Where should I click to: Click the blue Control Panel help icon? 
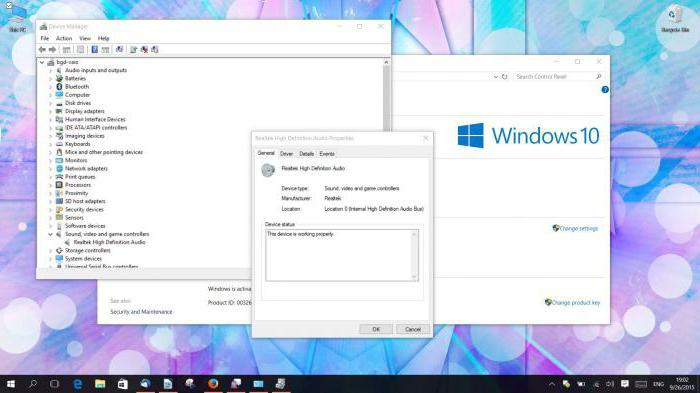tap(605, 90)
